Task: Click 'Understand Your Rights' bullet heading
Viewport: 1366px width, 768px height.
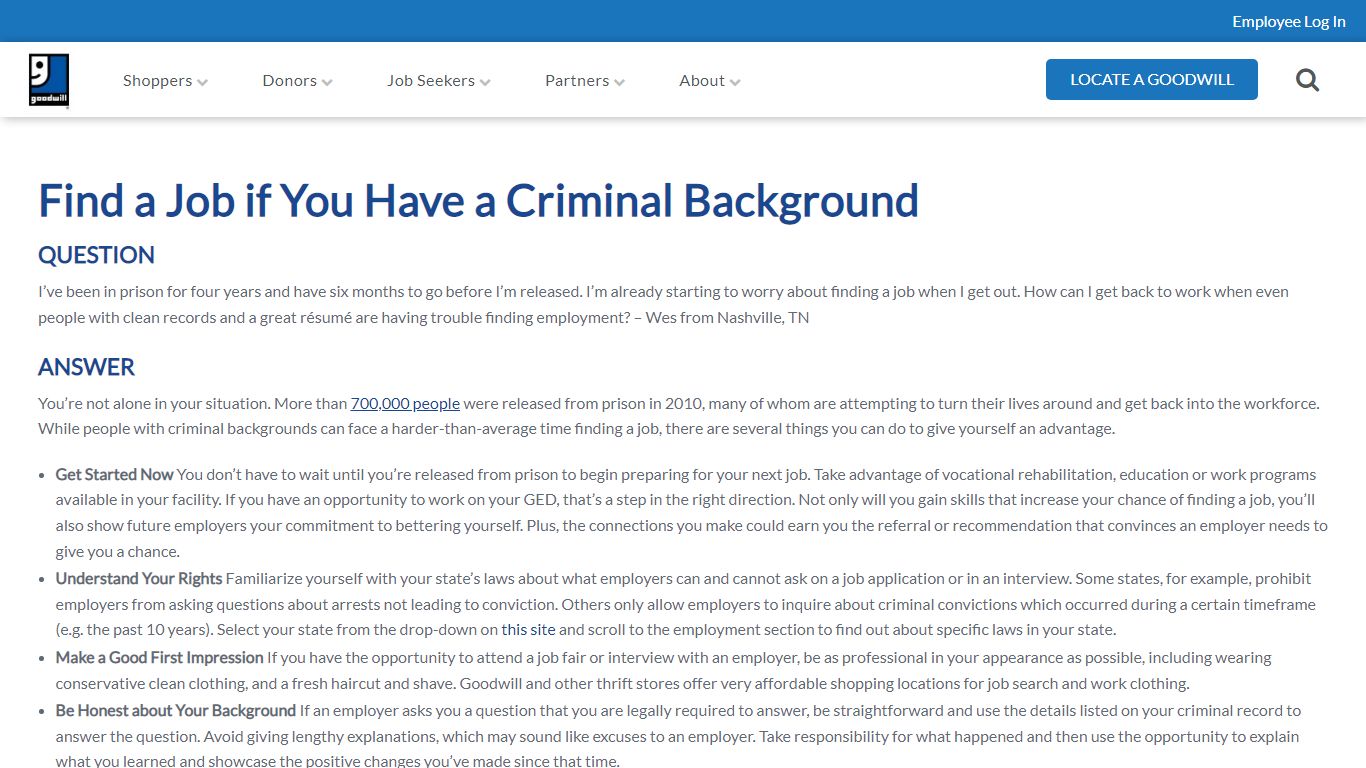Action: click(x=139, y=578)
